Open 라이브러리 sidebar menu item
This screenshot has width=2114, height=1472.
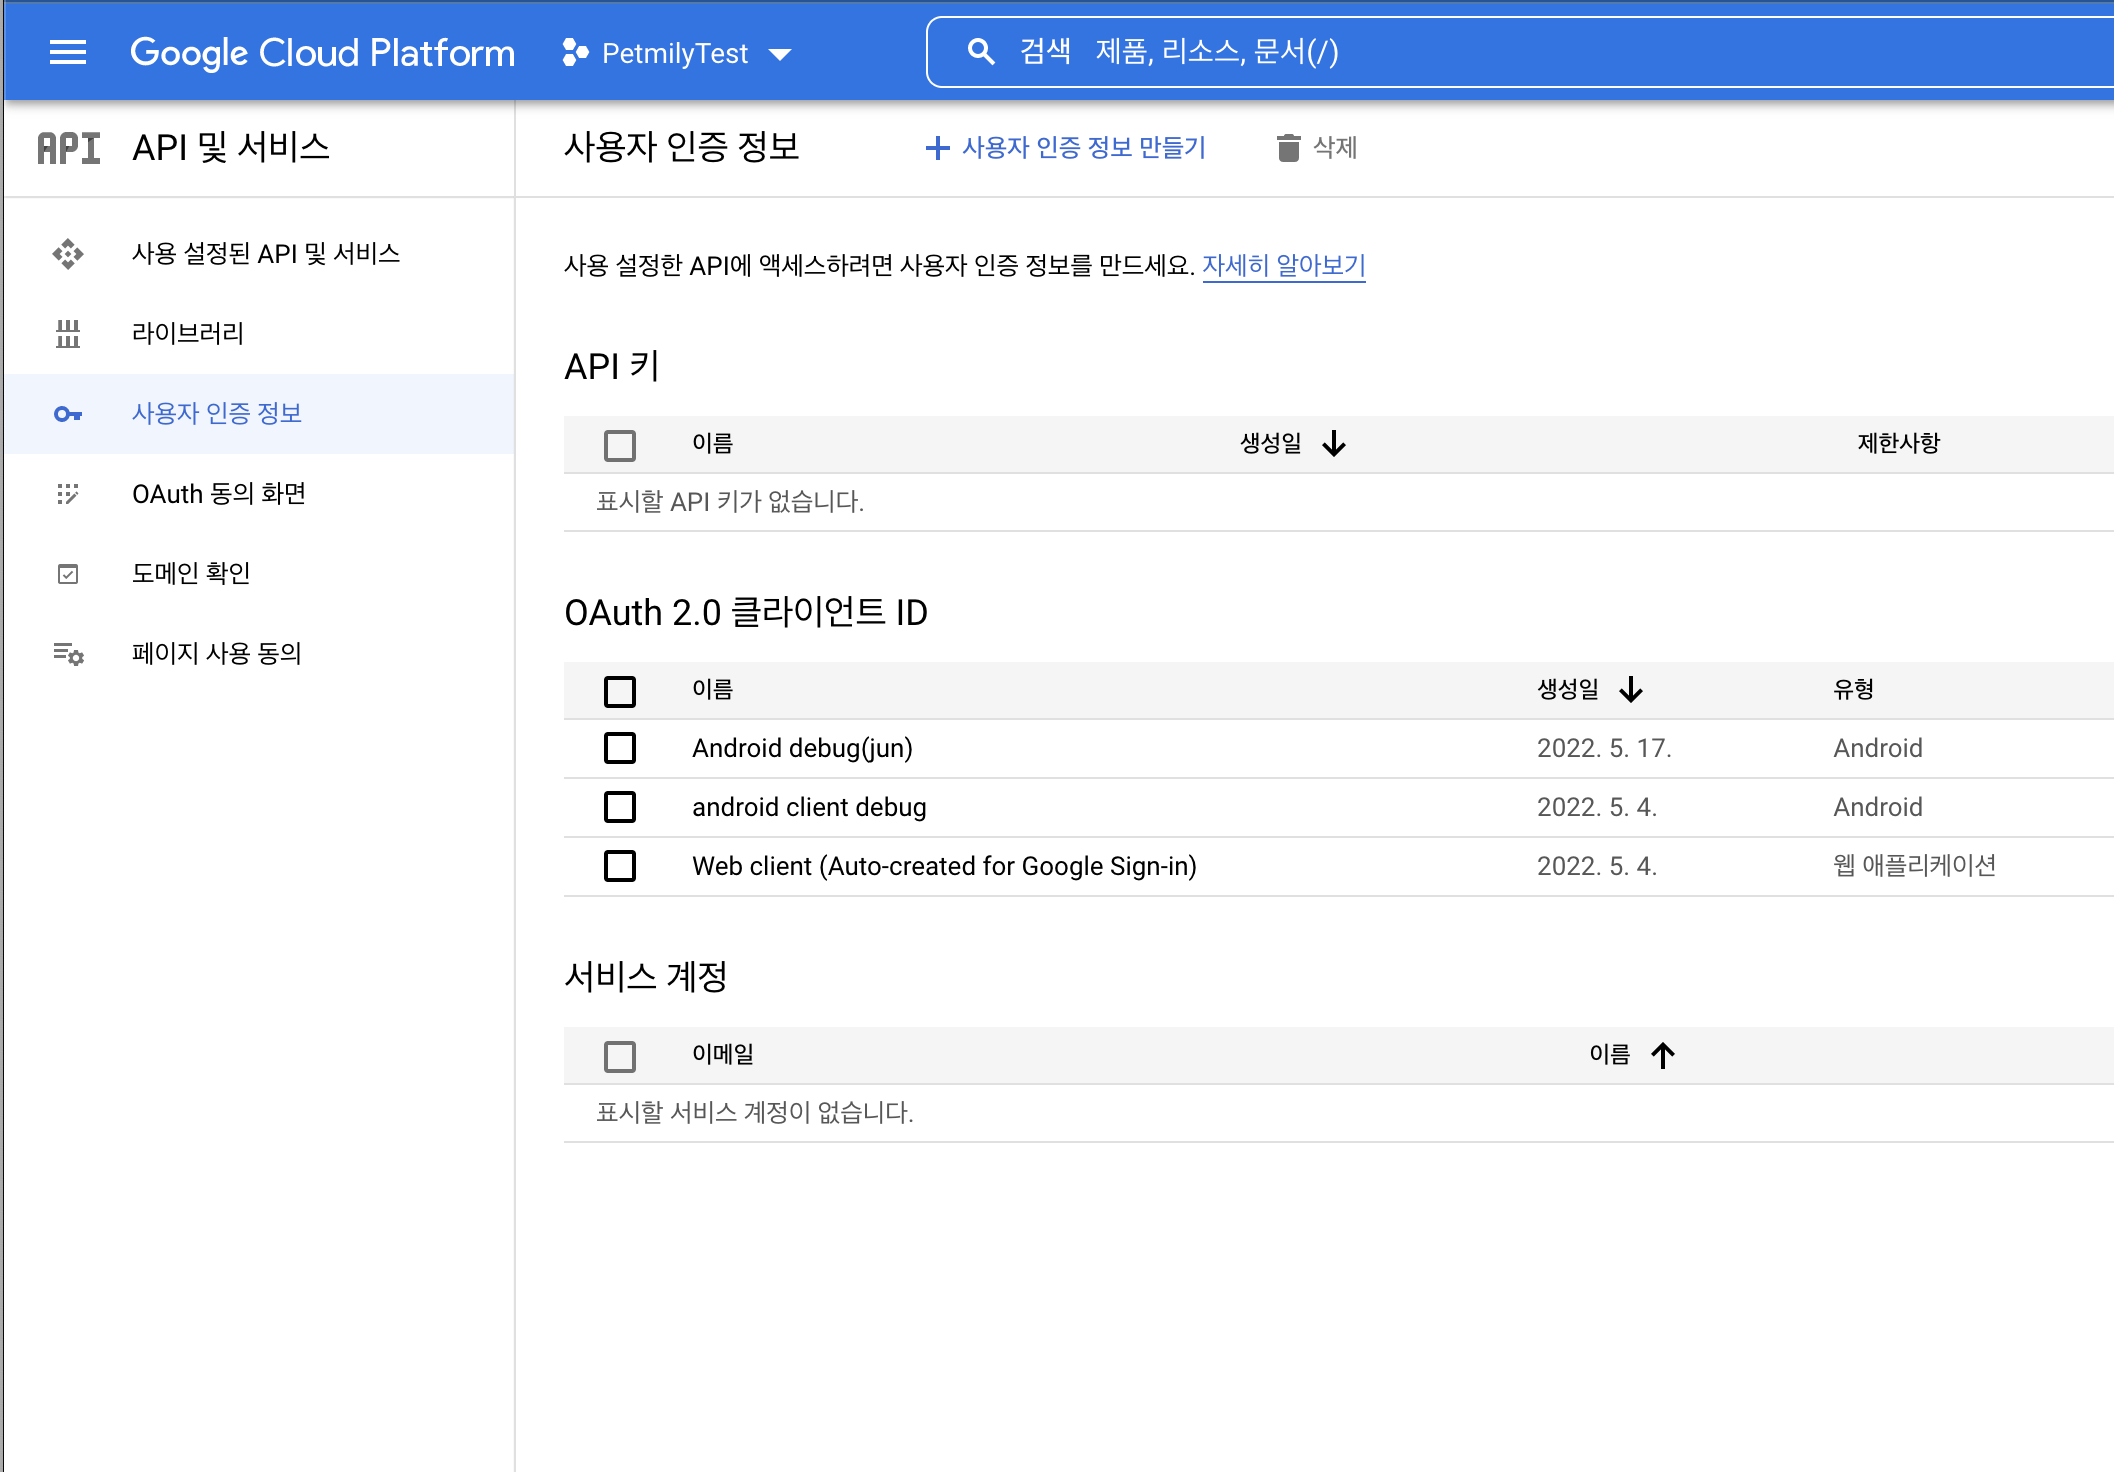188,333
